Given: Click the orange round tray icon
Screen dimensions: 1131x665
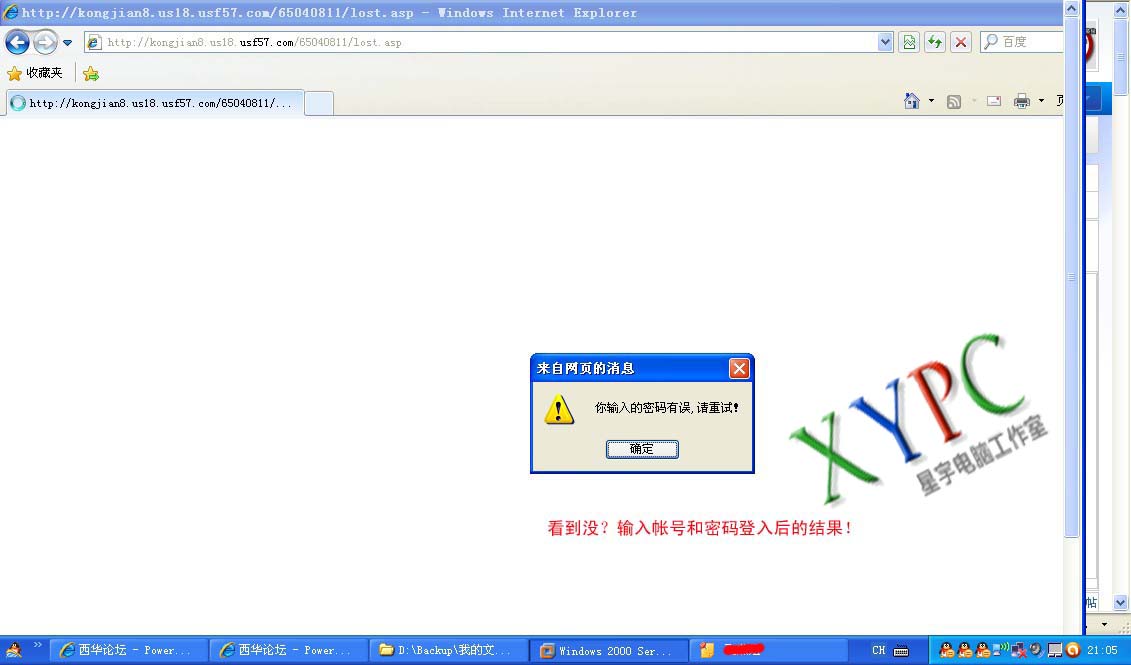Looking at the screenshot, I should [1073, 650].
